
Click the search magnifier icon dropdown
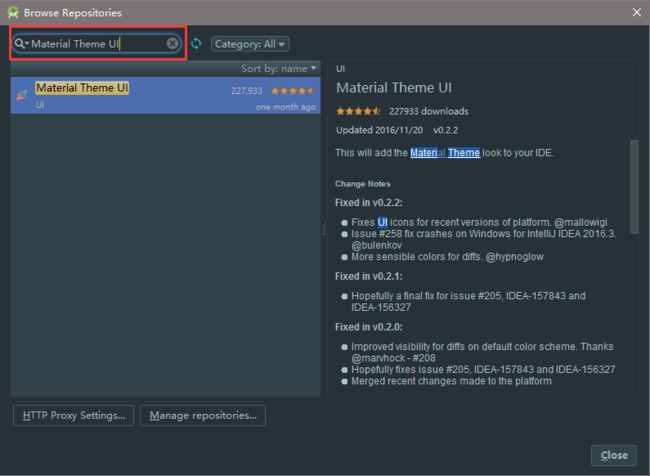coord(21,44)
